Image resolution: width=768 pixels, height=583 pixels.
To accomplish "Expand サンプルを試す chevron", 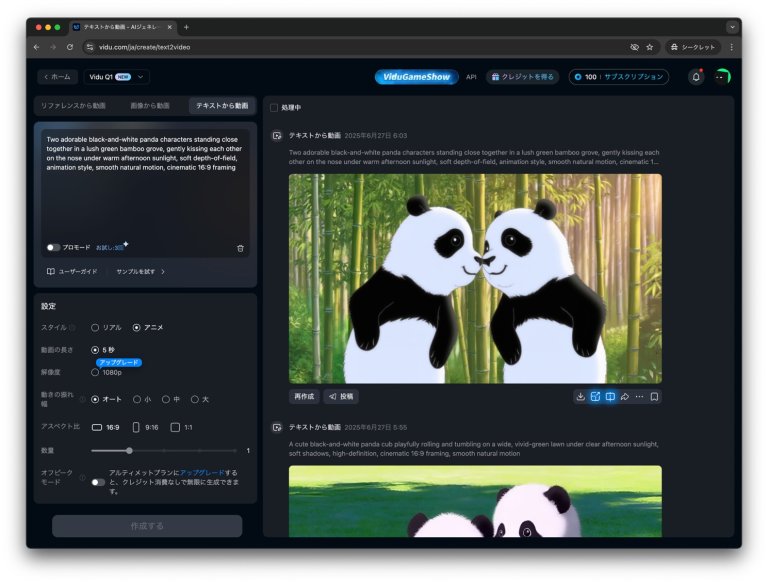I will [163, 271].
